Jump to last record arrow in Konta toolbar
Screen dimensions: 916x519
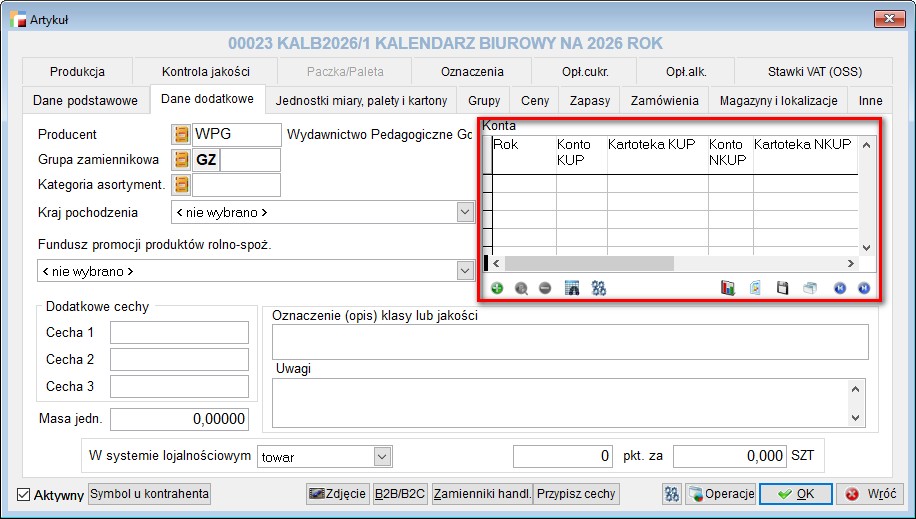864,288
